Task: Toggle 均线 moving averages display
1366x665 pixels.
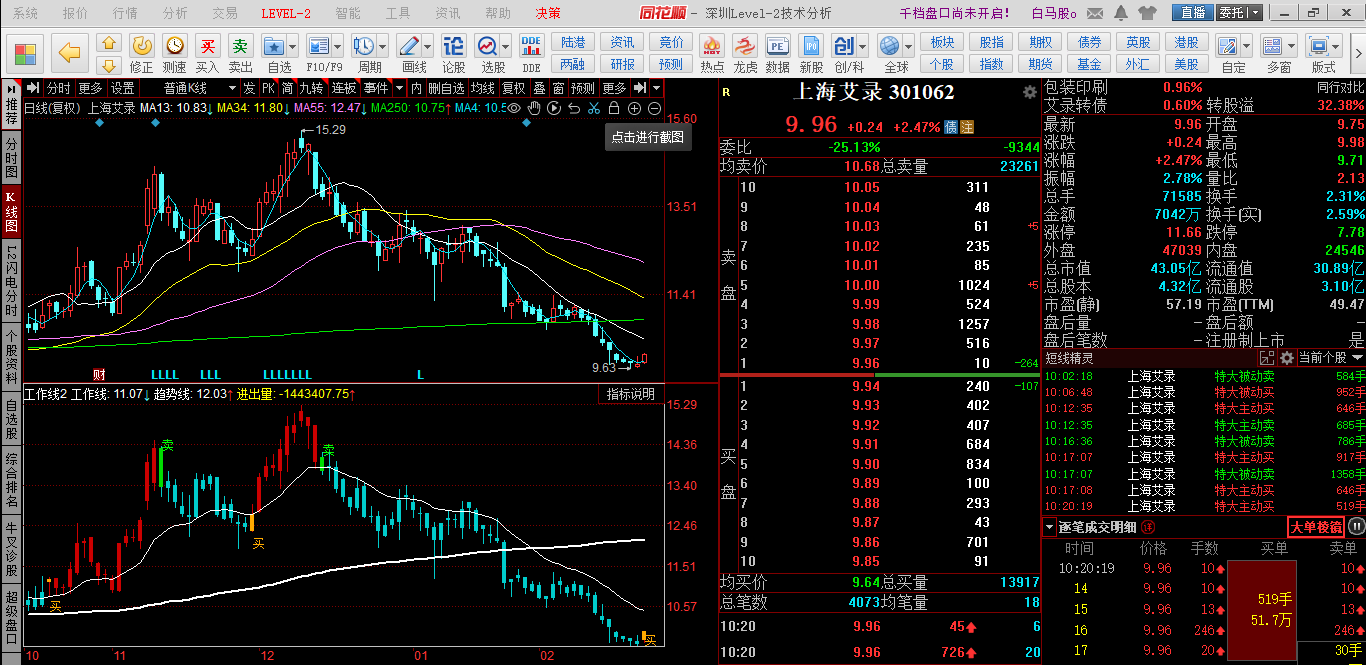Action: (483, 88)
